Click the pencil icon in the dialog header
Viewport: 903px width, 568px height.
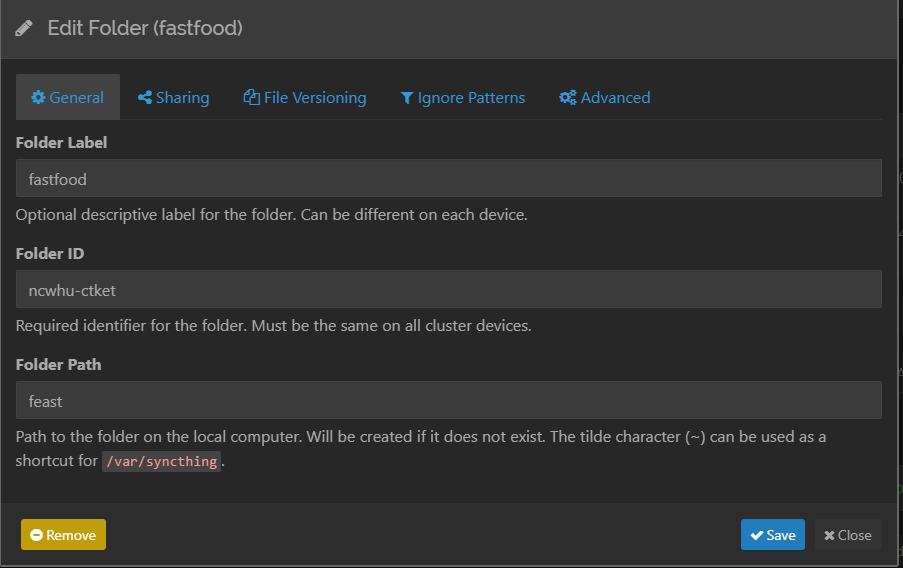[24, 28]
